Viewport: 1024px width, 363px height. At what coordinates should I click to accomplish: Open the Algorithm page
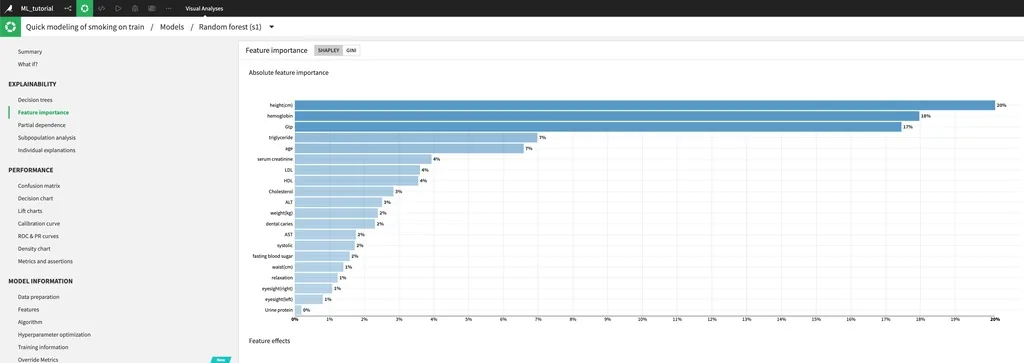[30, 322]
